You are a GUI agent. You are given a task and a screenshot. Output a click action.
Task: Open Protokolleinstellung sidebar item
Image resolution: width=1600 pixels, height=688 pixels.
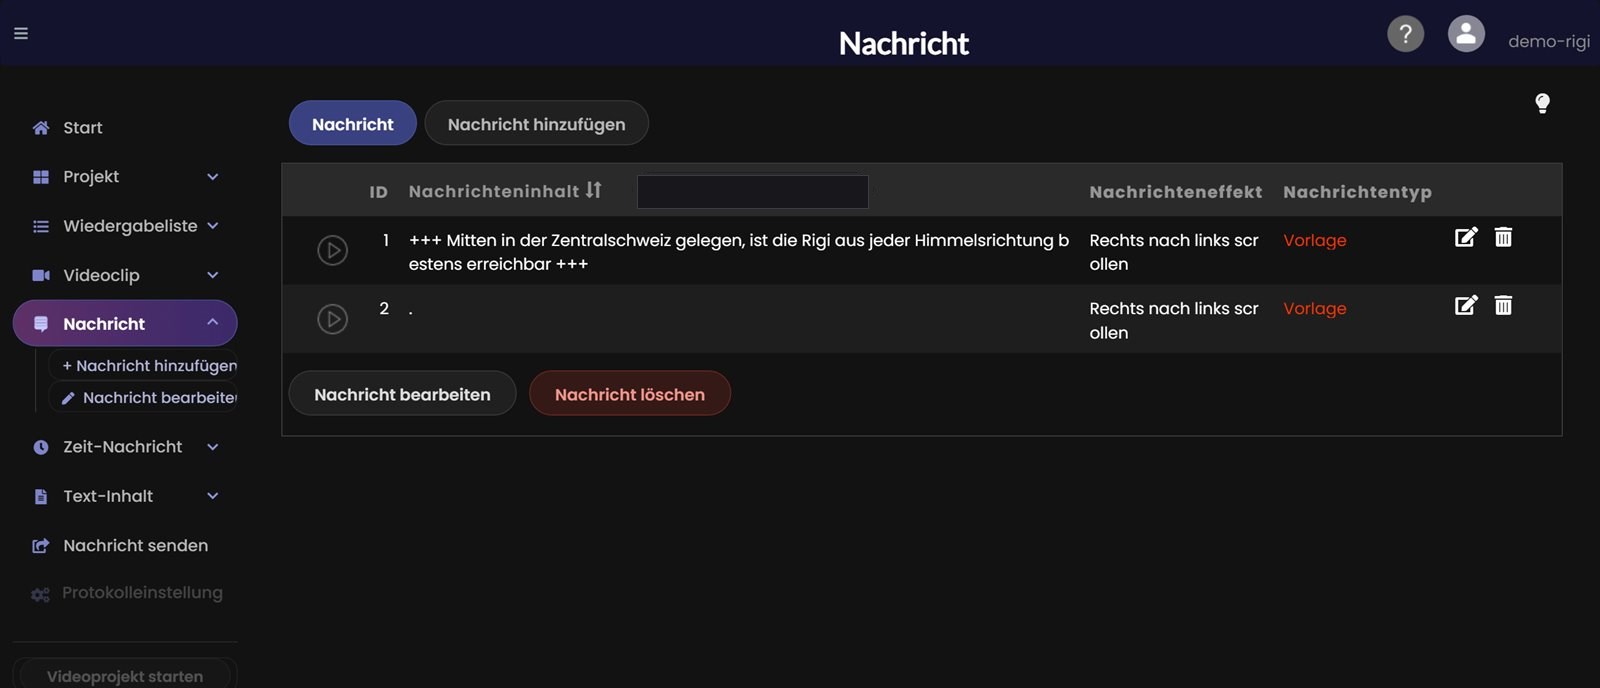click(142, 592)
